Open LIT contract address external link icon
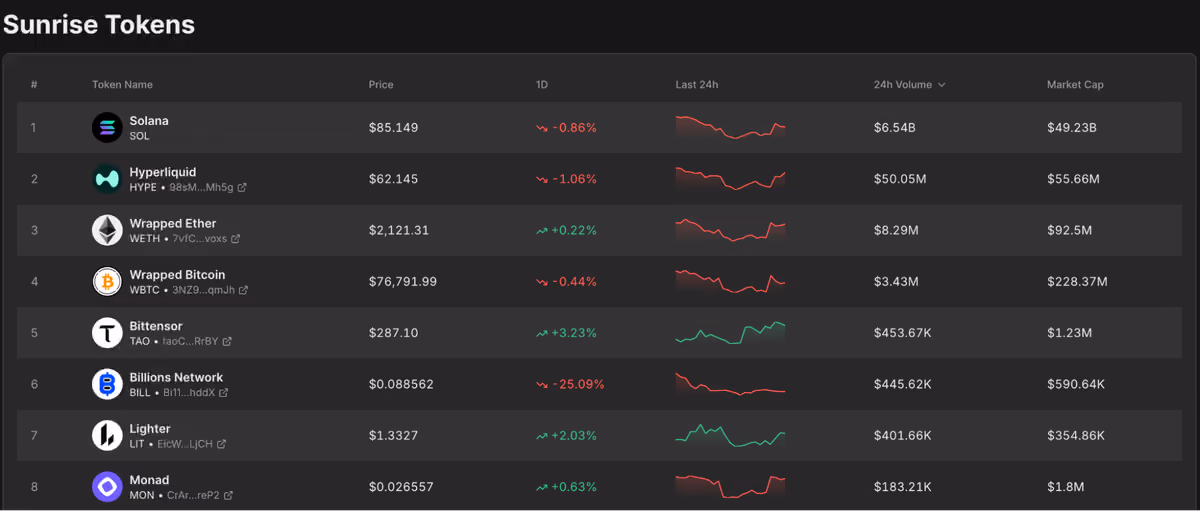The height and width of the screenshot is (511, 1200). [x=221, y=444]
